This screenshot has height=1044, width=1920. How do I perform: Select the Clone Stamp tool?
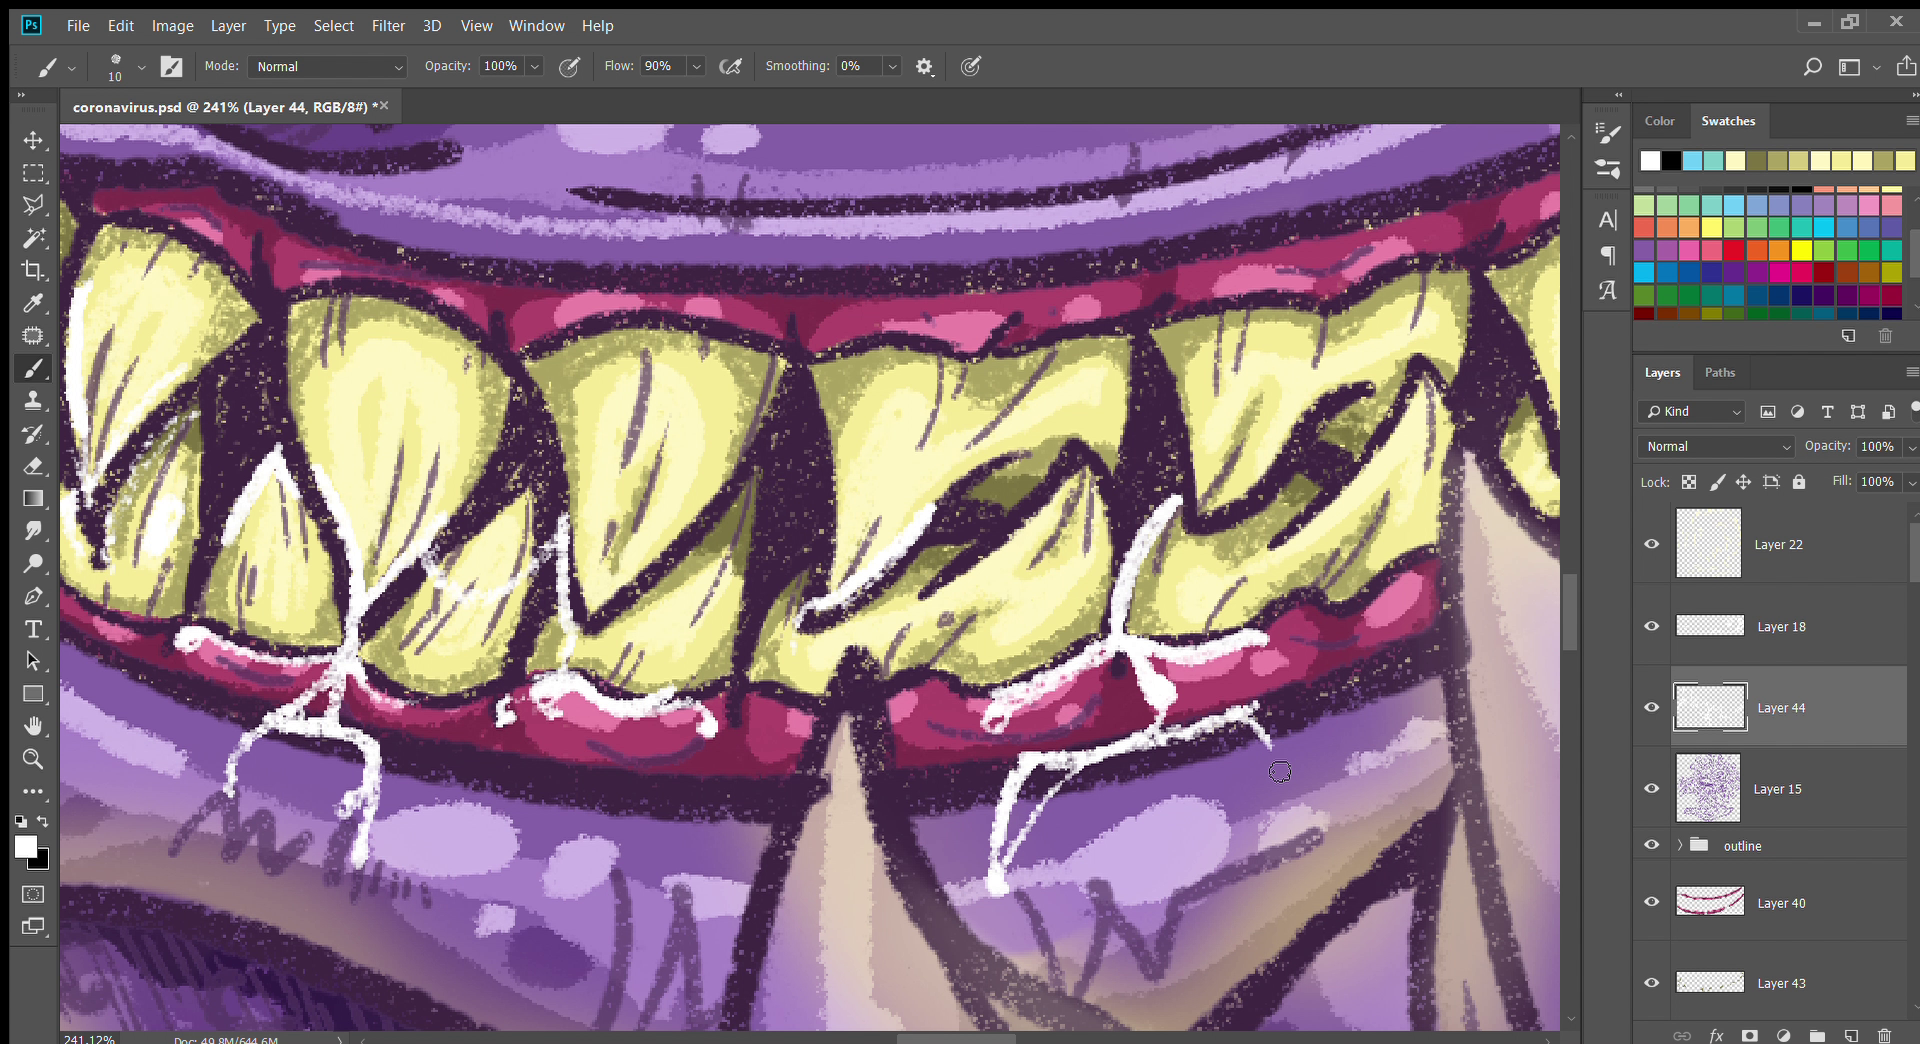pos(33,401)
